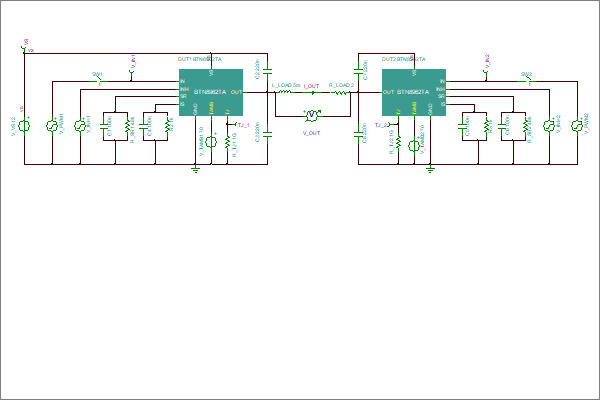Click the DUT1 BTN8962TA label text

[x=200, y=59]
